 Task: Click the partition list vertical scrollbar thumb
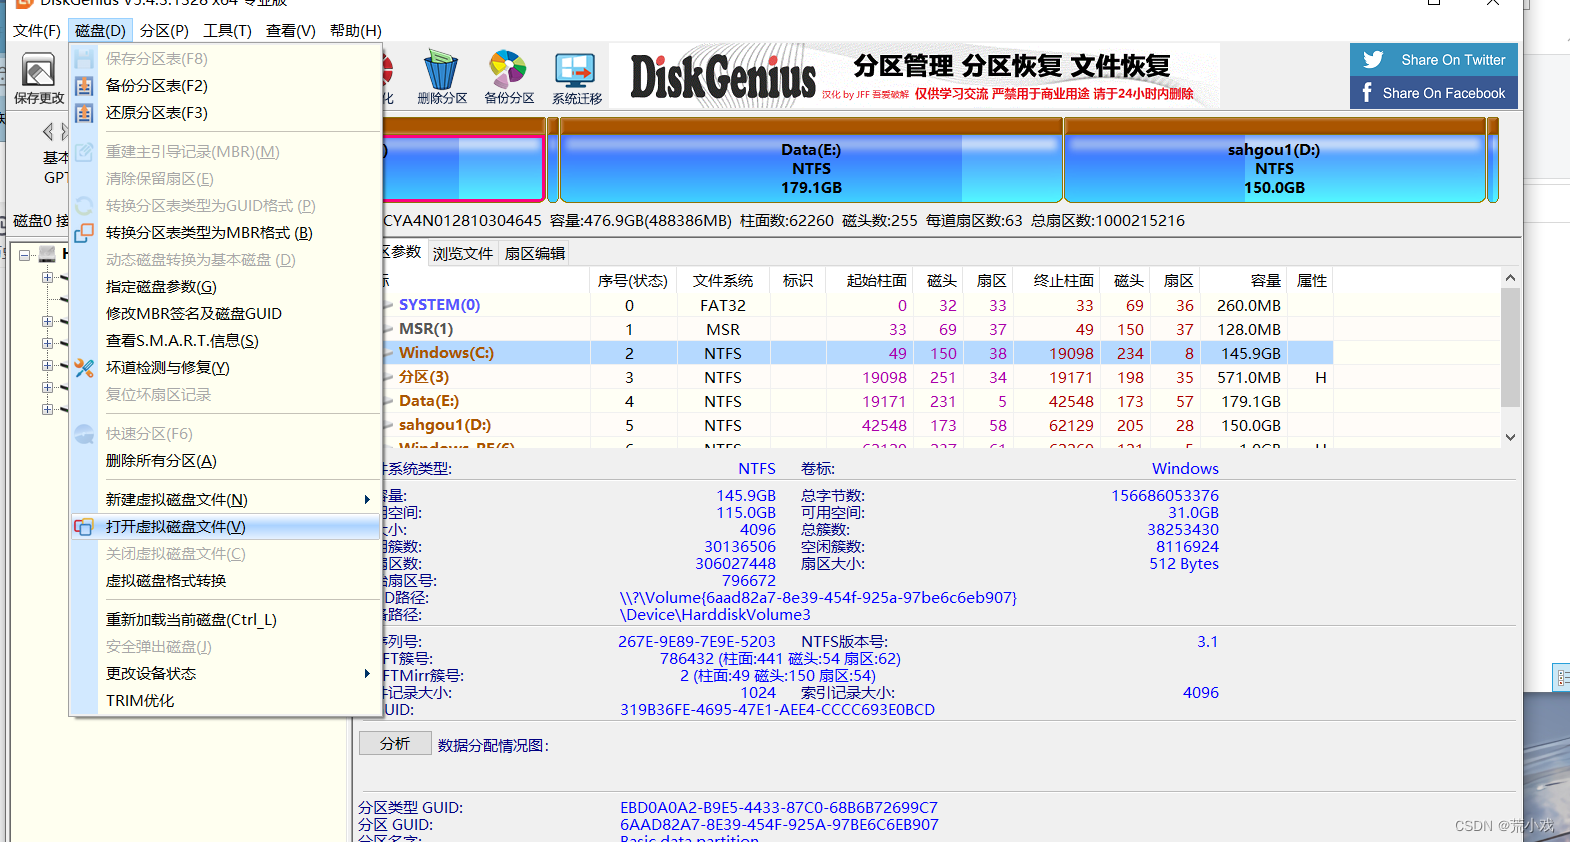1510,347
